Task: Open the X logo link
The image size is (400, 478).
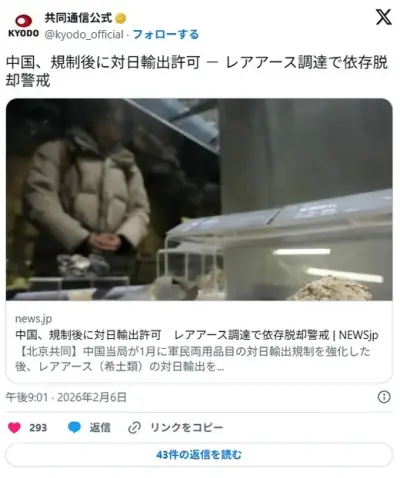Action: tap(383, 17)
